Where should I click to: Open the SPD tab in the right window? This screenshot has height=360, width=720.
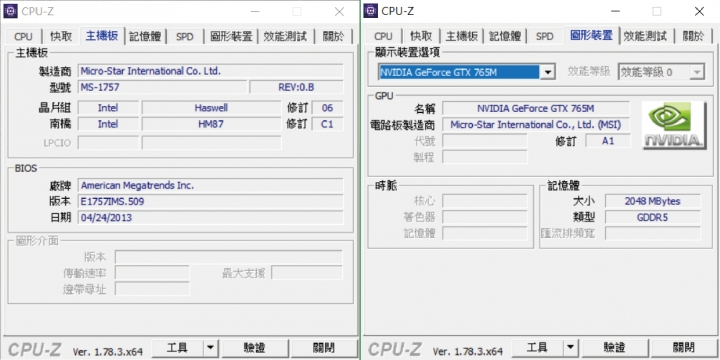pyautogui.click(x=545, y=36)
